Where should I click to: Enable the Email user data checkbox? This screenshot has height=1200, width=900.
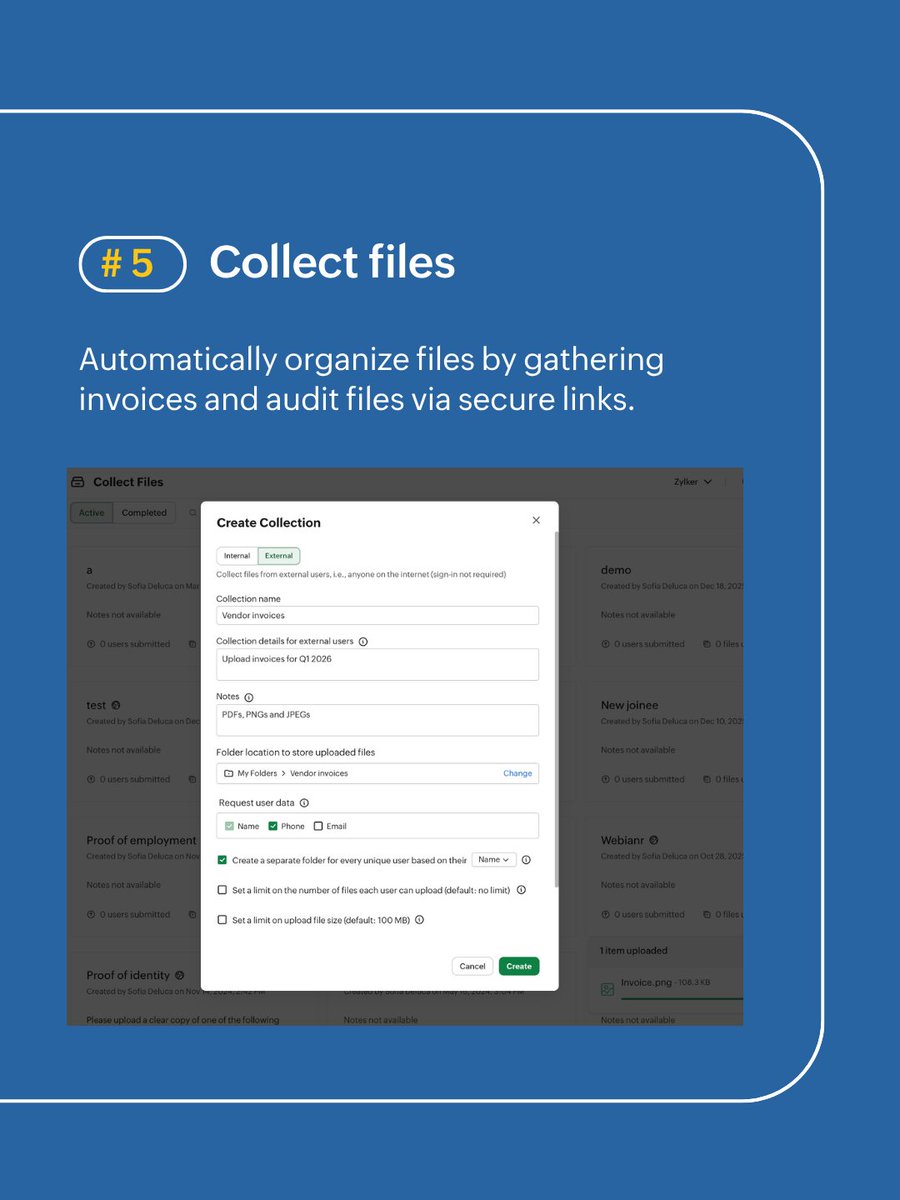(x=318, y=826)
